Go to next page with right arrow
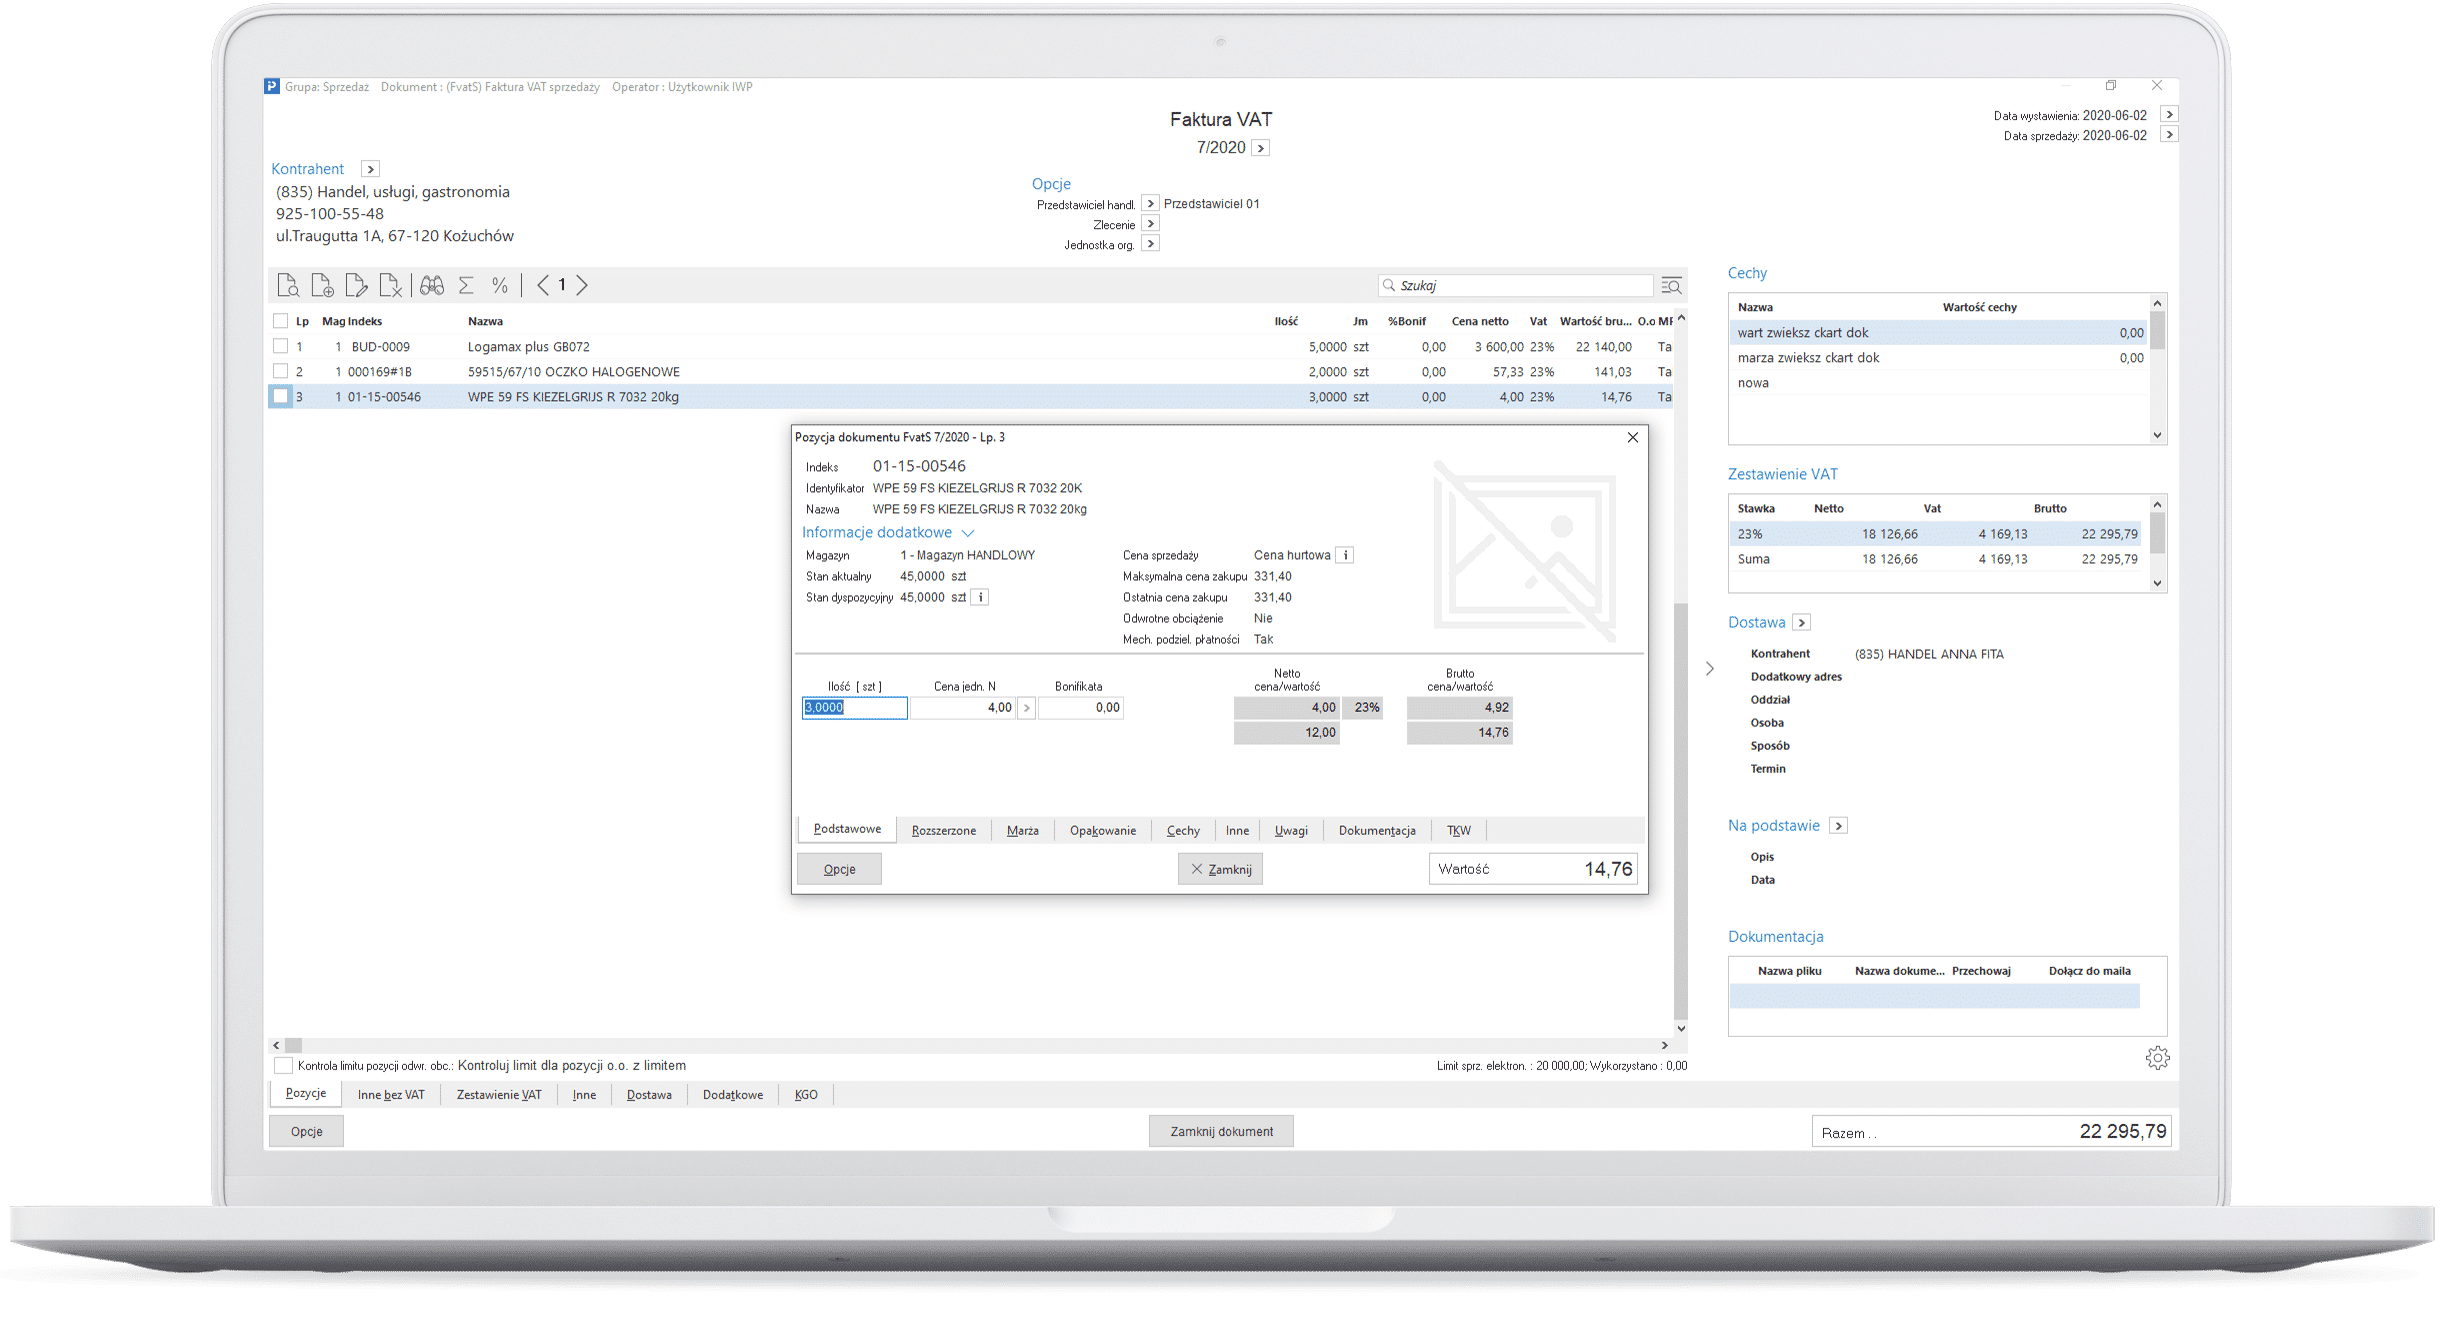The height and width of the screenshot is (1333, 2450). [x=582, y=286]
